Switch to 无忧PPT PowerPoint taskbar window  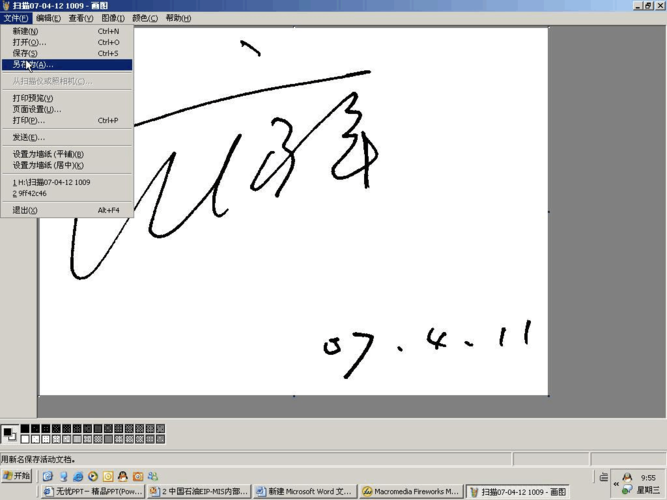pos(92,492)
